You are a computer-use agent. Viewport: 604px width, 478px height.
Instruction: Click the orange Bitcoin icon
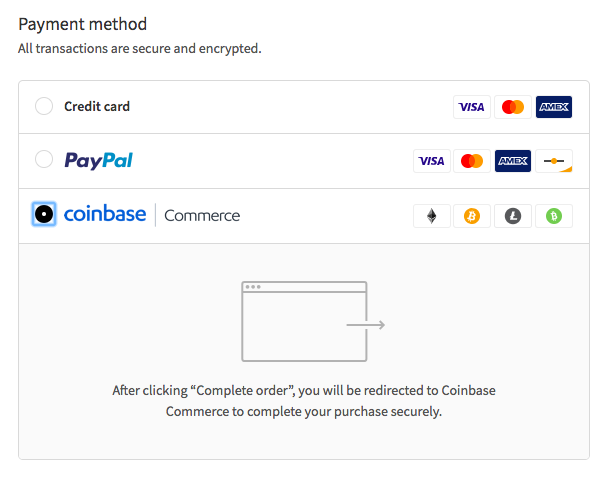pyautogui.click(x=472, y=216)
